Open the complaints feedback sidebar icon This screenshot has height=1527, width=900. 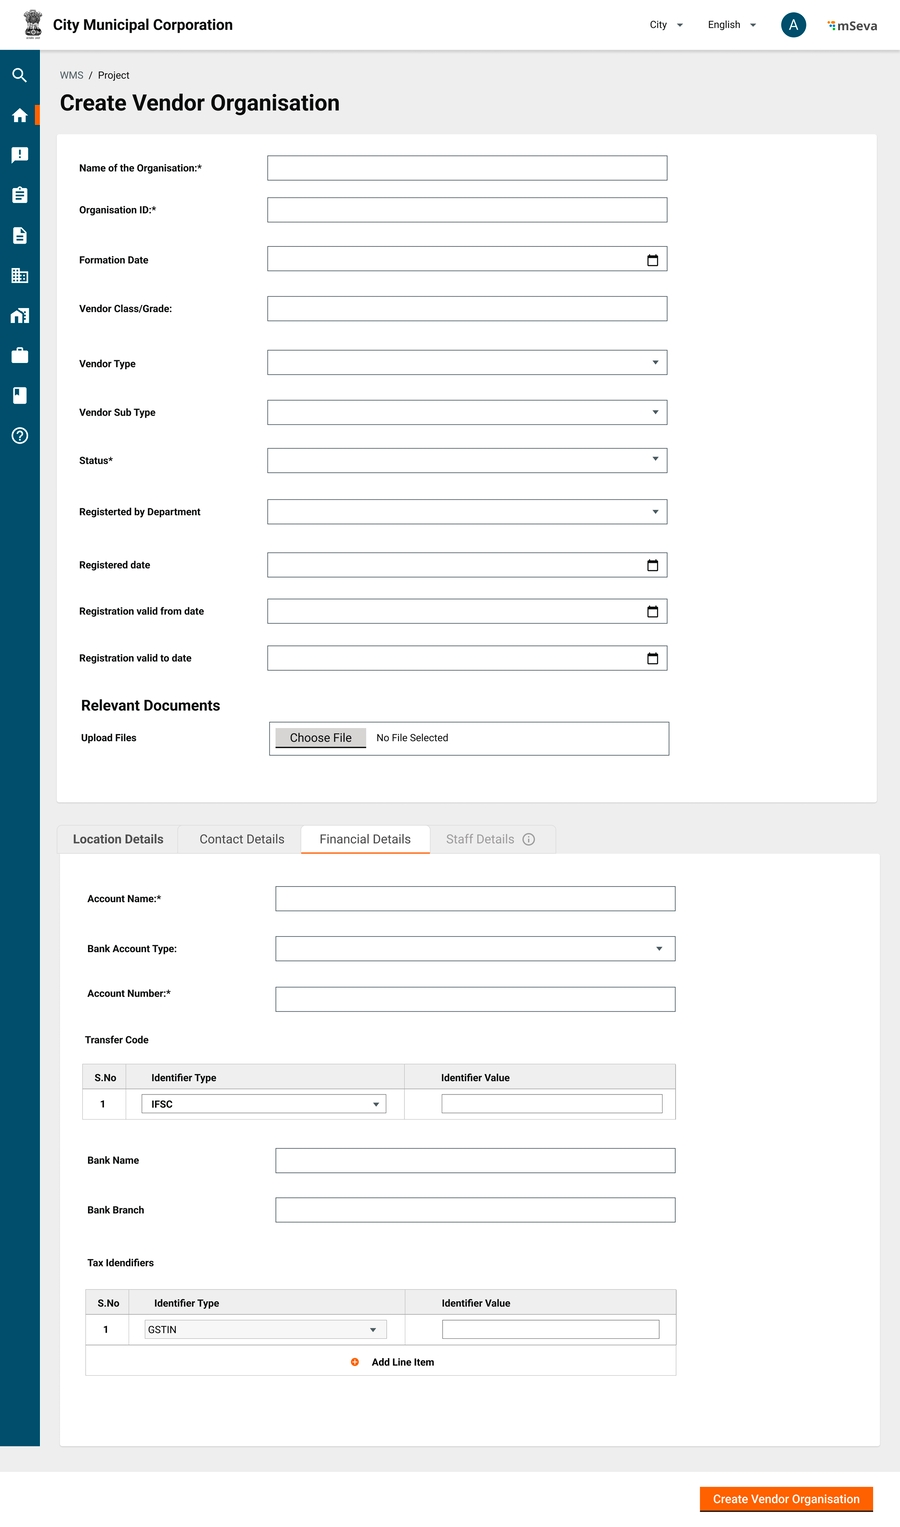[x=19, y=155]
